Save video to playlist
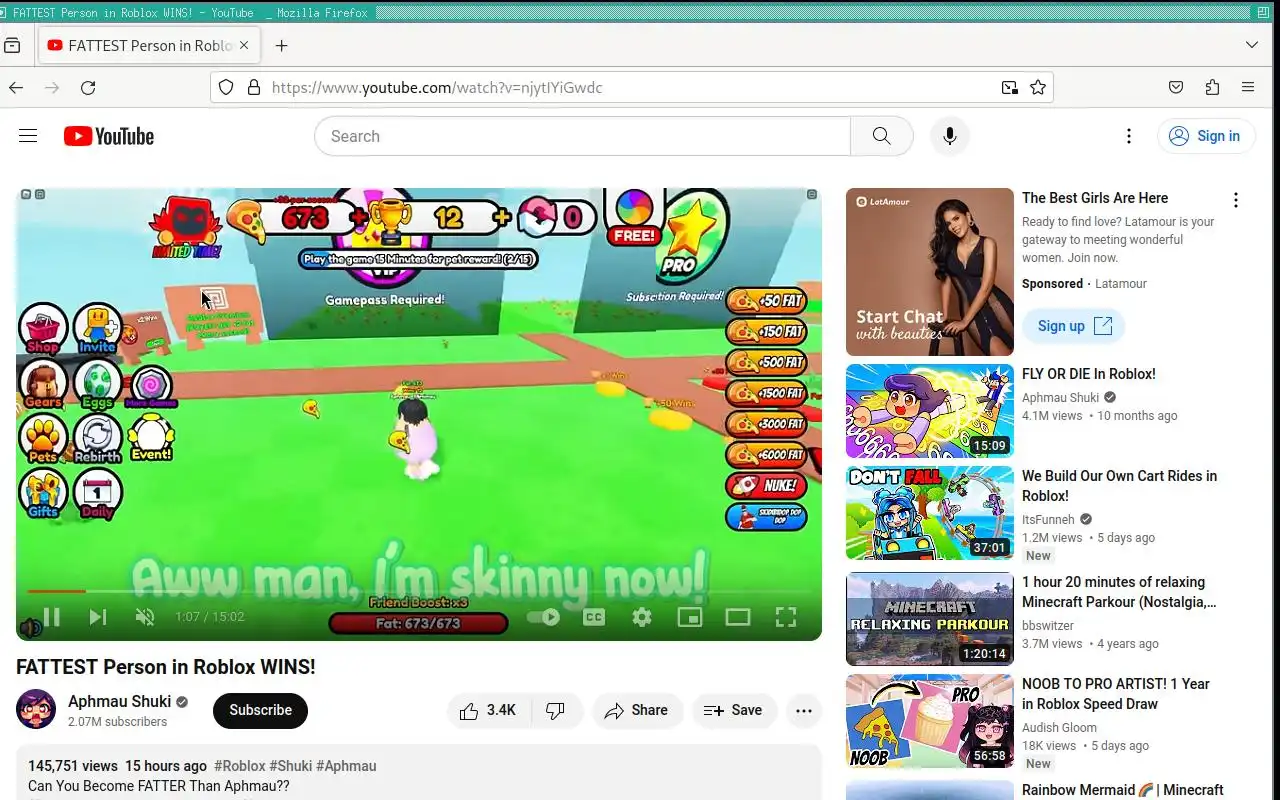Viewport: 1280px width, 800px height. (x=734, y=710)
